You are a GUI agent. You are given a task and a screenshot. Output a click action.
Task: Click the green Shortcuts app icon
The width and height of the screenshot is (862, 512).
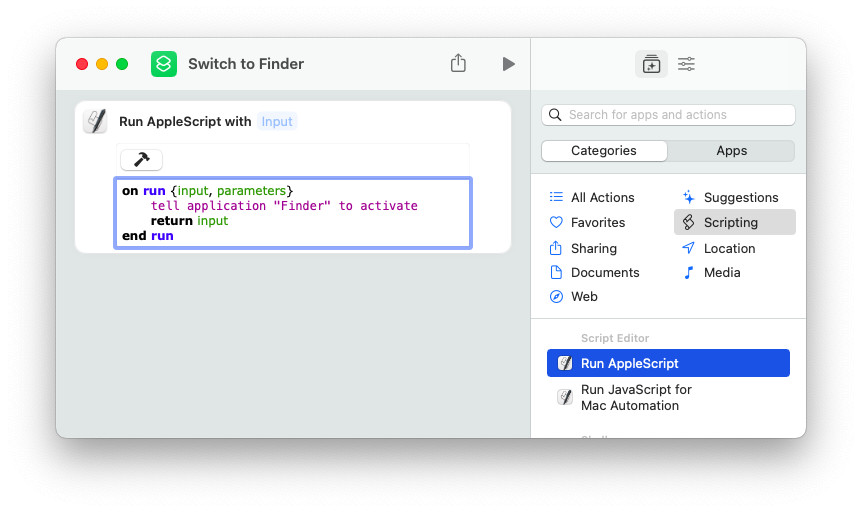pyautogui.click(x=164, y=64)
